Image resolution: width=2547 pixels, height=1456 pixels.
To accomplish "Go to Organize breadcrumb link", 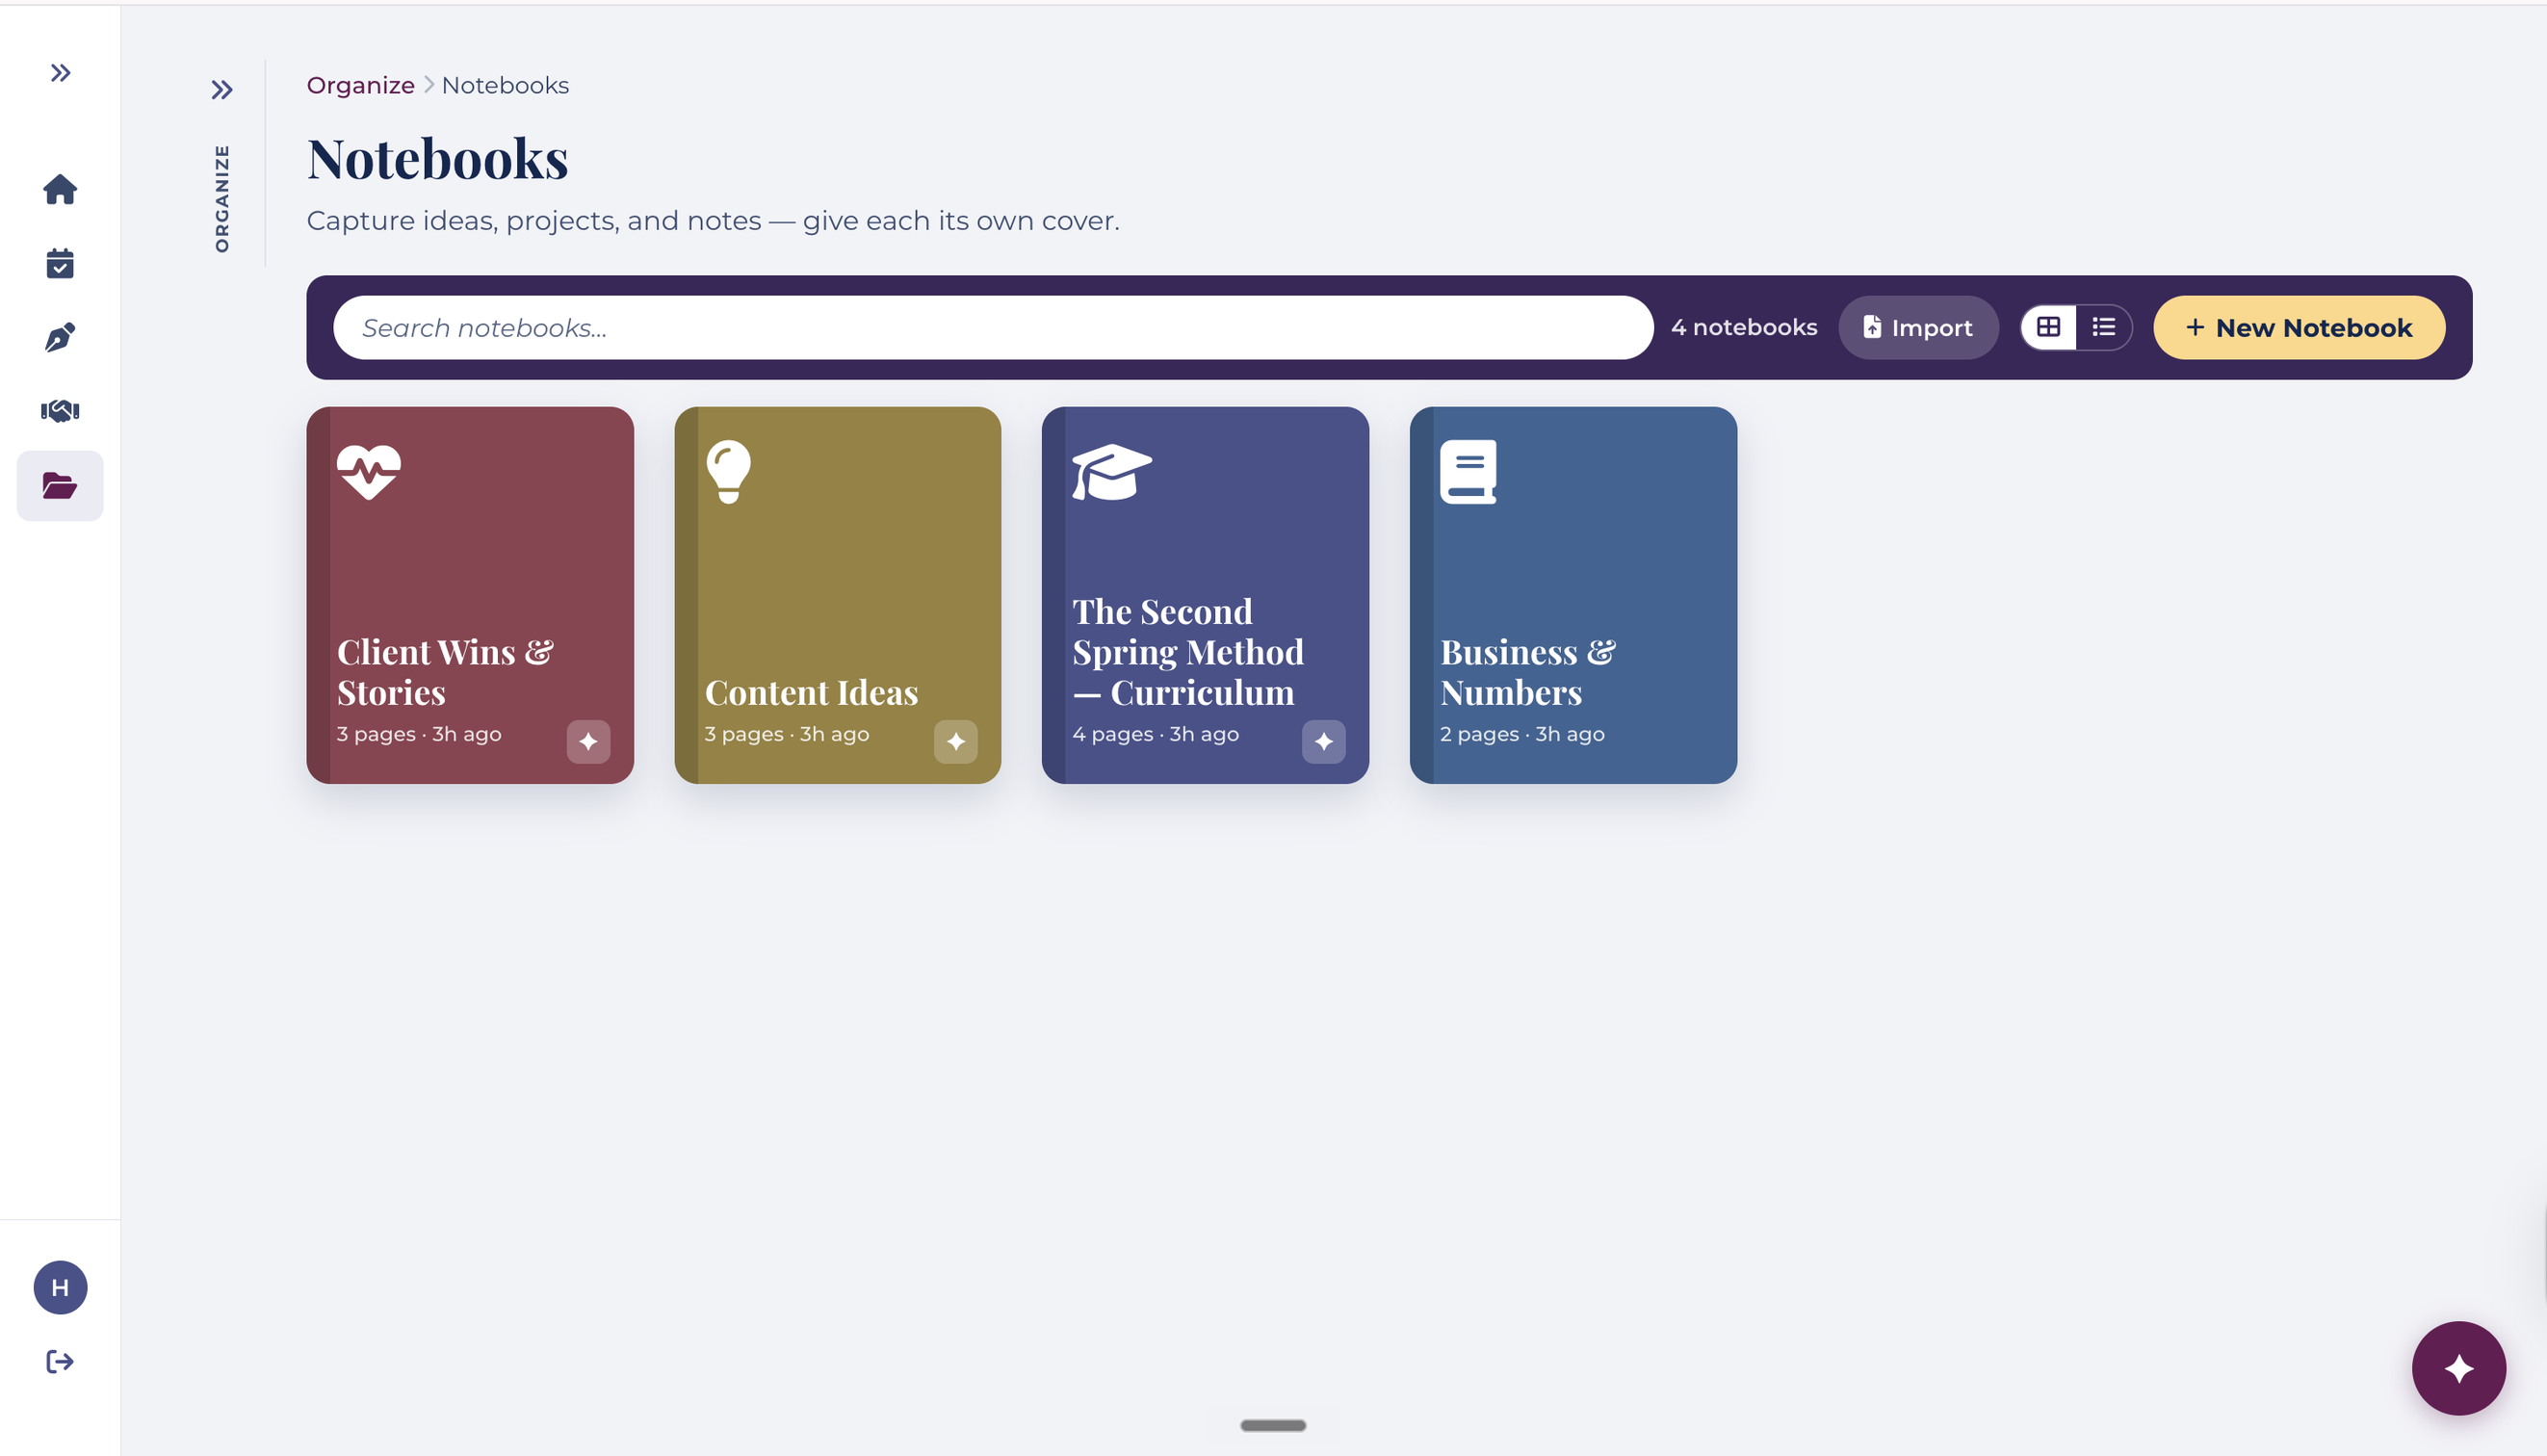I will point(360,85).
